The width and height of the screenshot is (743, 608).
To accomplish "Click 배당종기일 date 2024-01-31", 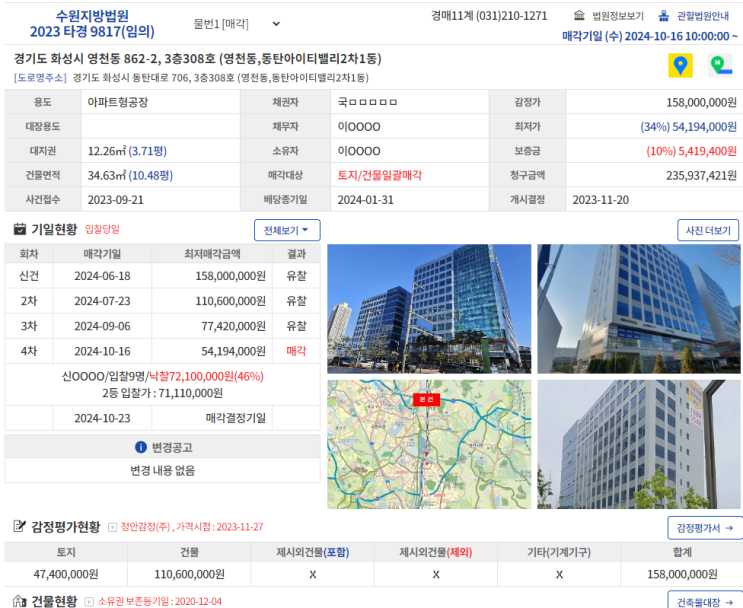I will [365, 200].
